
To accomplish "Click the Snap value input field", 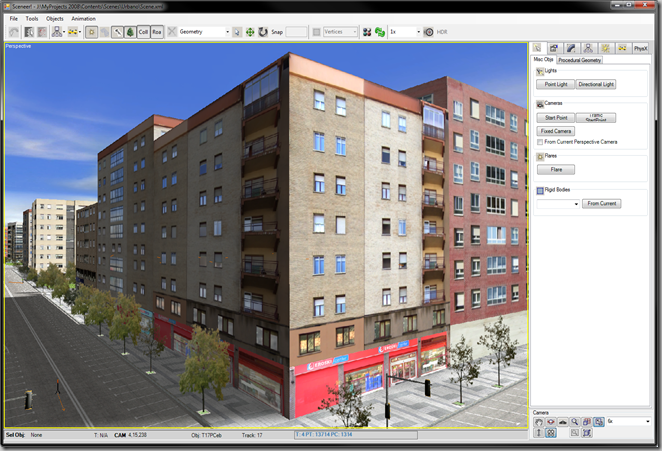I will 296,32.
